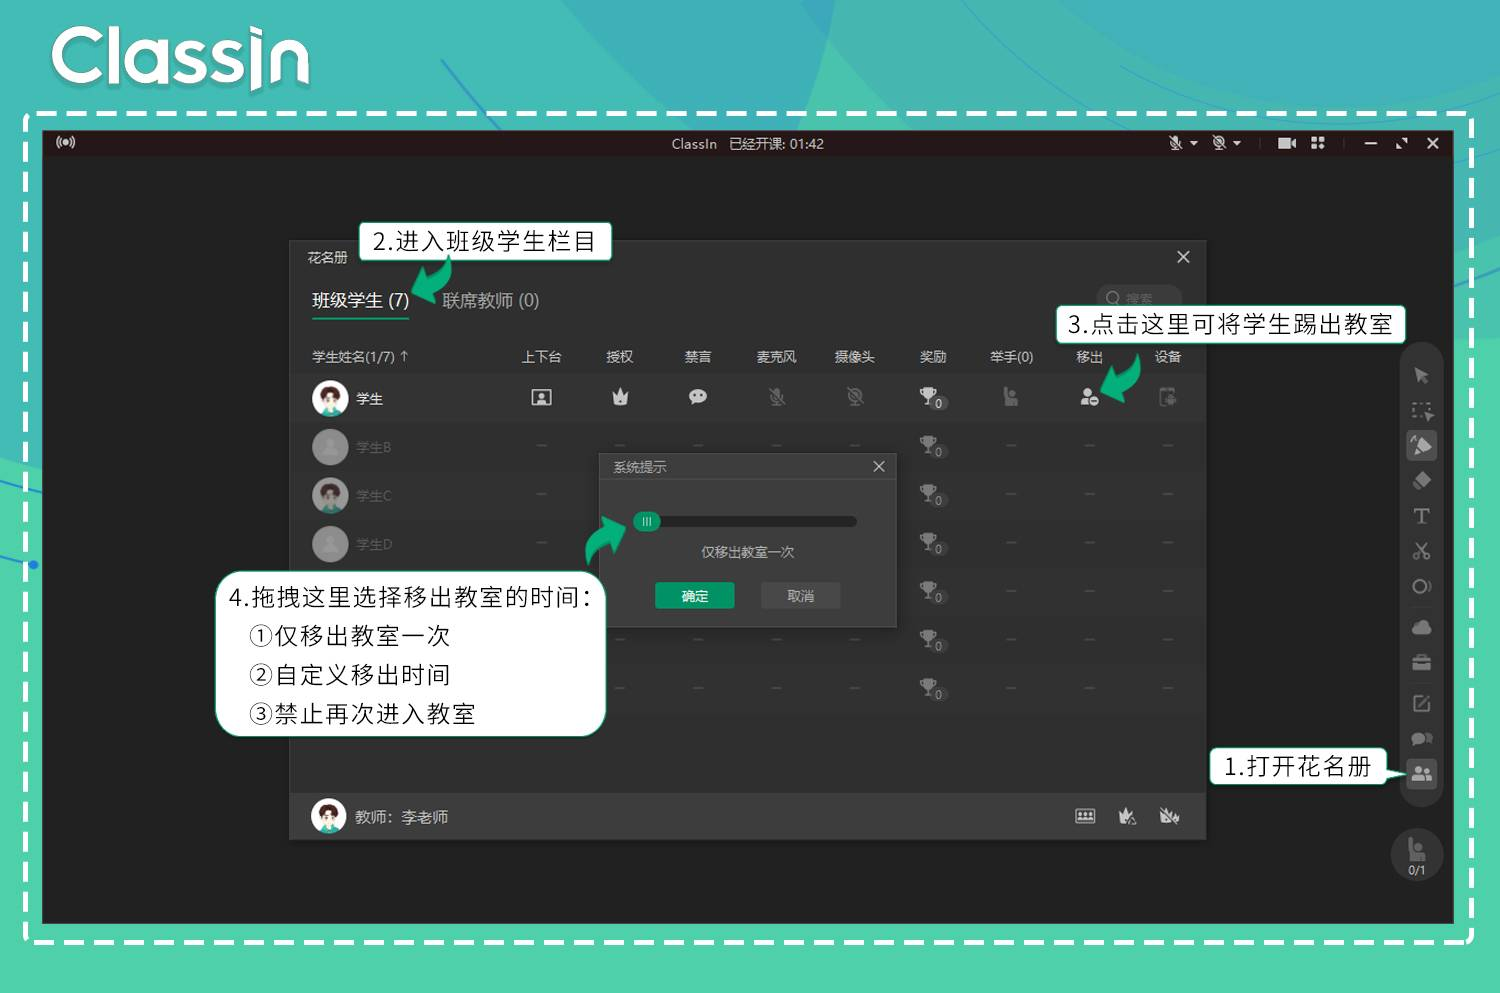Award a trophy to 学生B
The image size is (1500, 993).
(931, 446)
